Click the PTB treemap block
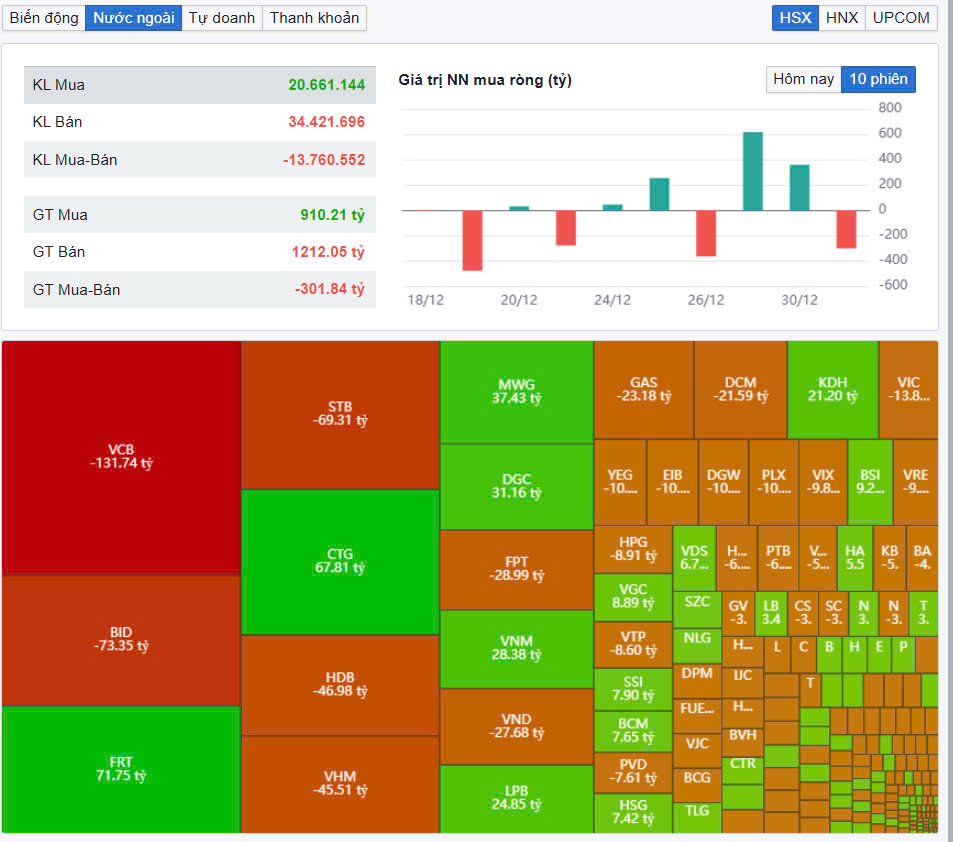The width and height of the screenshot is (953, 842). (x=779, y=558)
